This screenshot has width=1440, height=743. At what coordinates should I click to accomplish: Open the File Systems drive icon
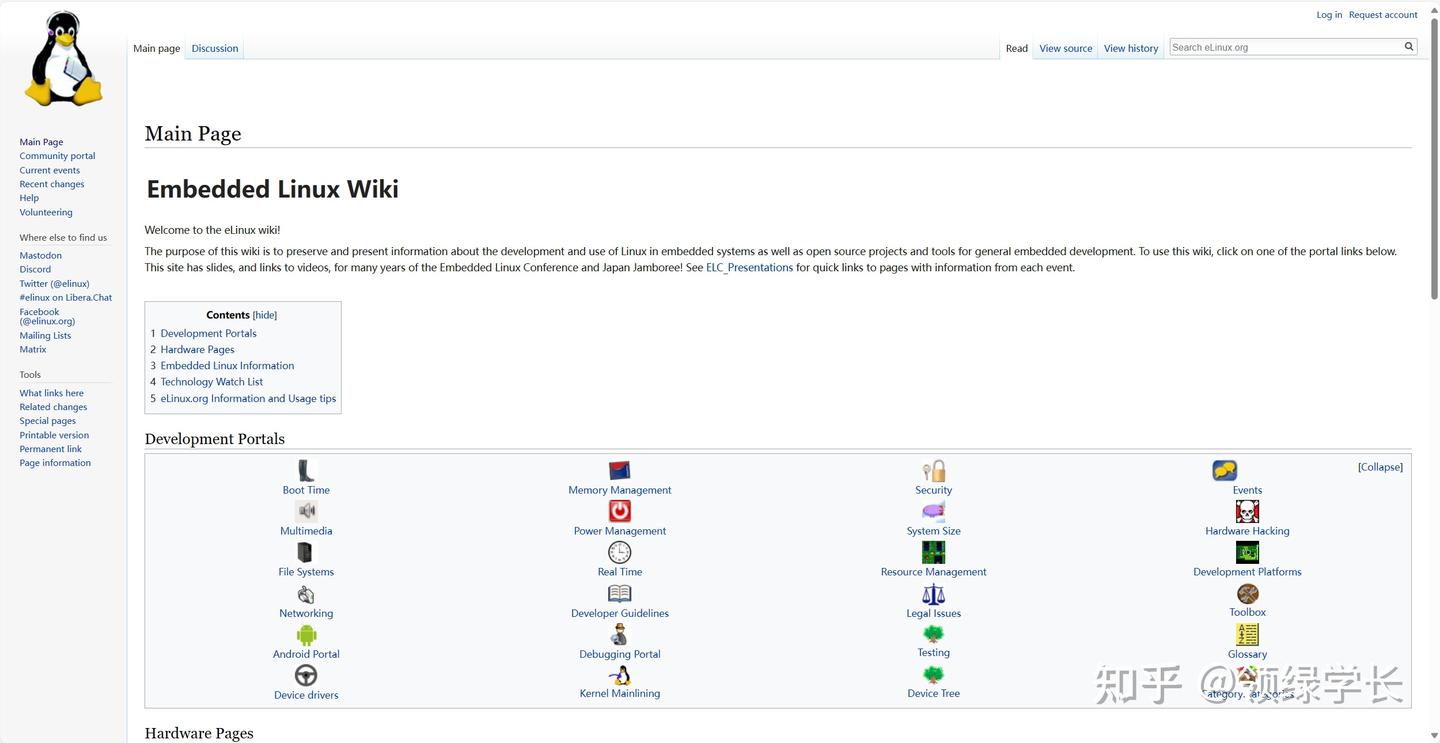click(306, 553)
